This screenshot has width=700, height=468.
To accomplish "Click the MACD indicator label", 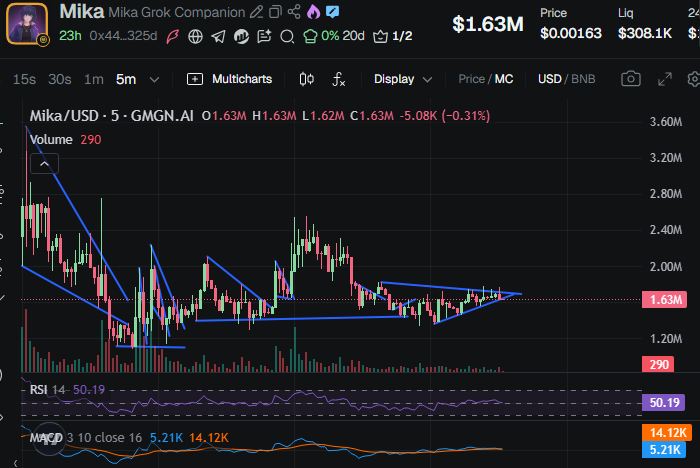I will (46, 438).
